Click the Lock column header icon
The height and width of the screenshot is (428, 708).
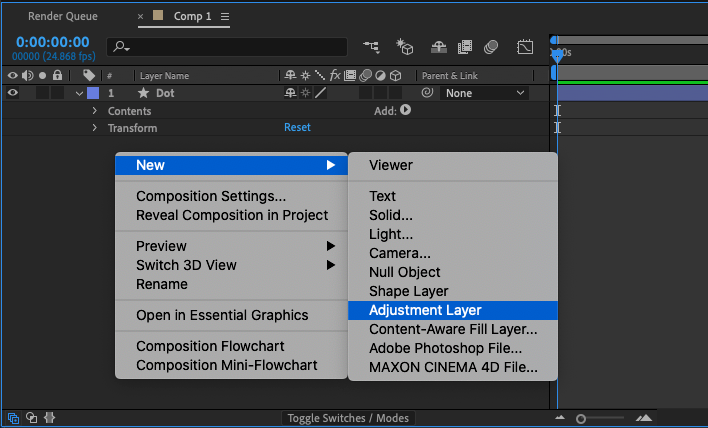point(57,75)
